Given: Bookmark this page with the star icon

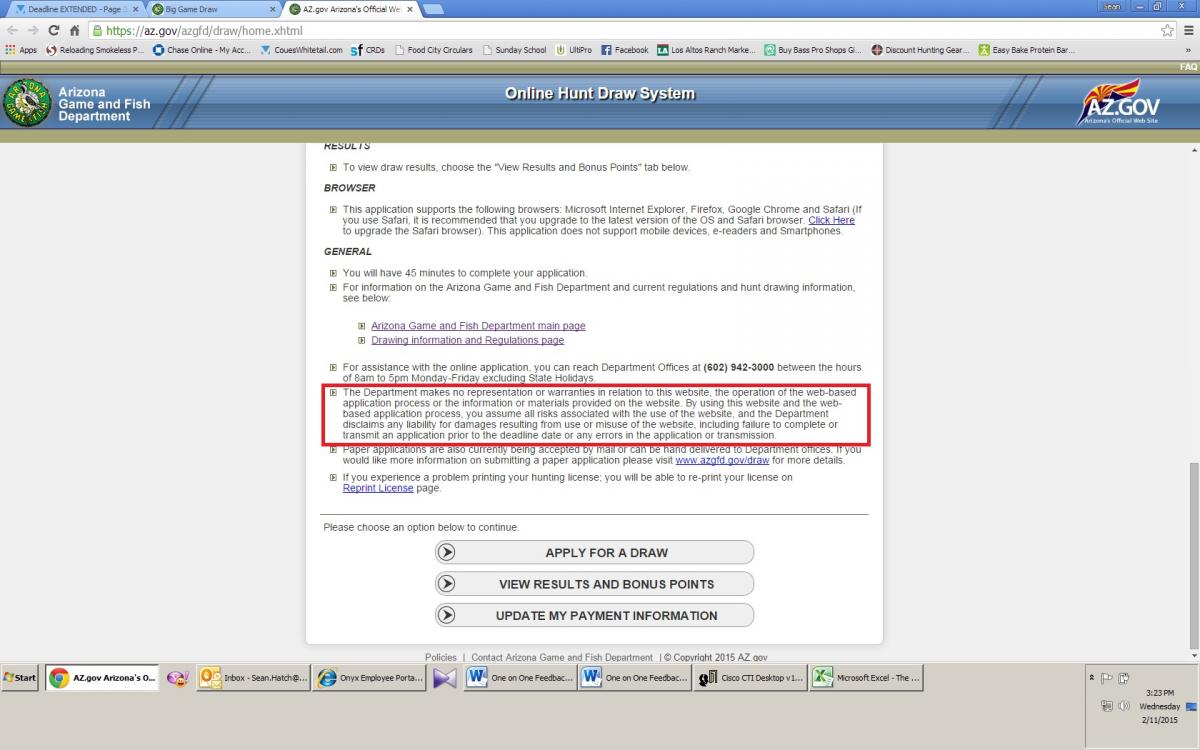Looking at the screenshot, I should point(1167,30).
